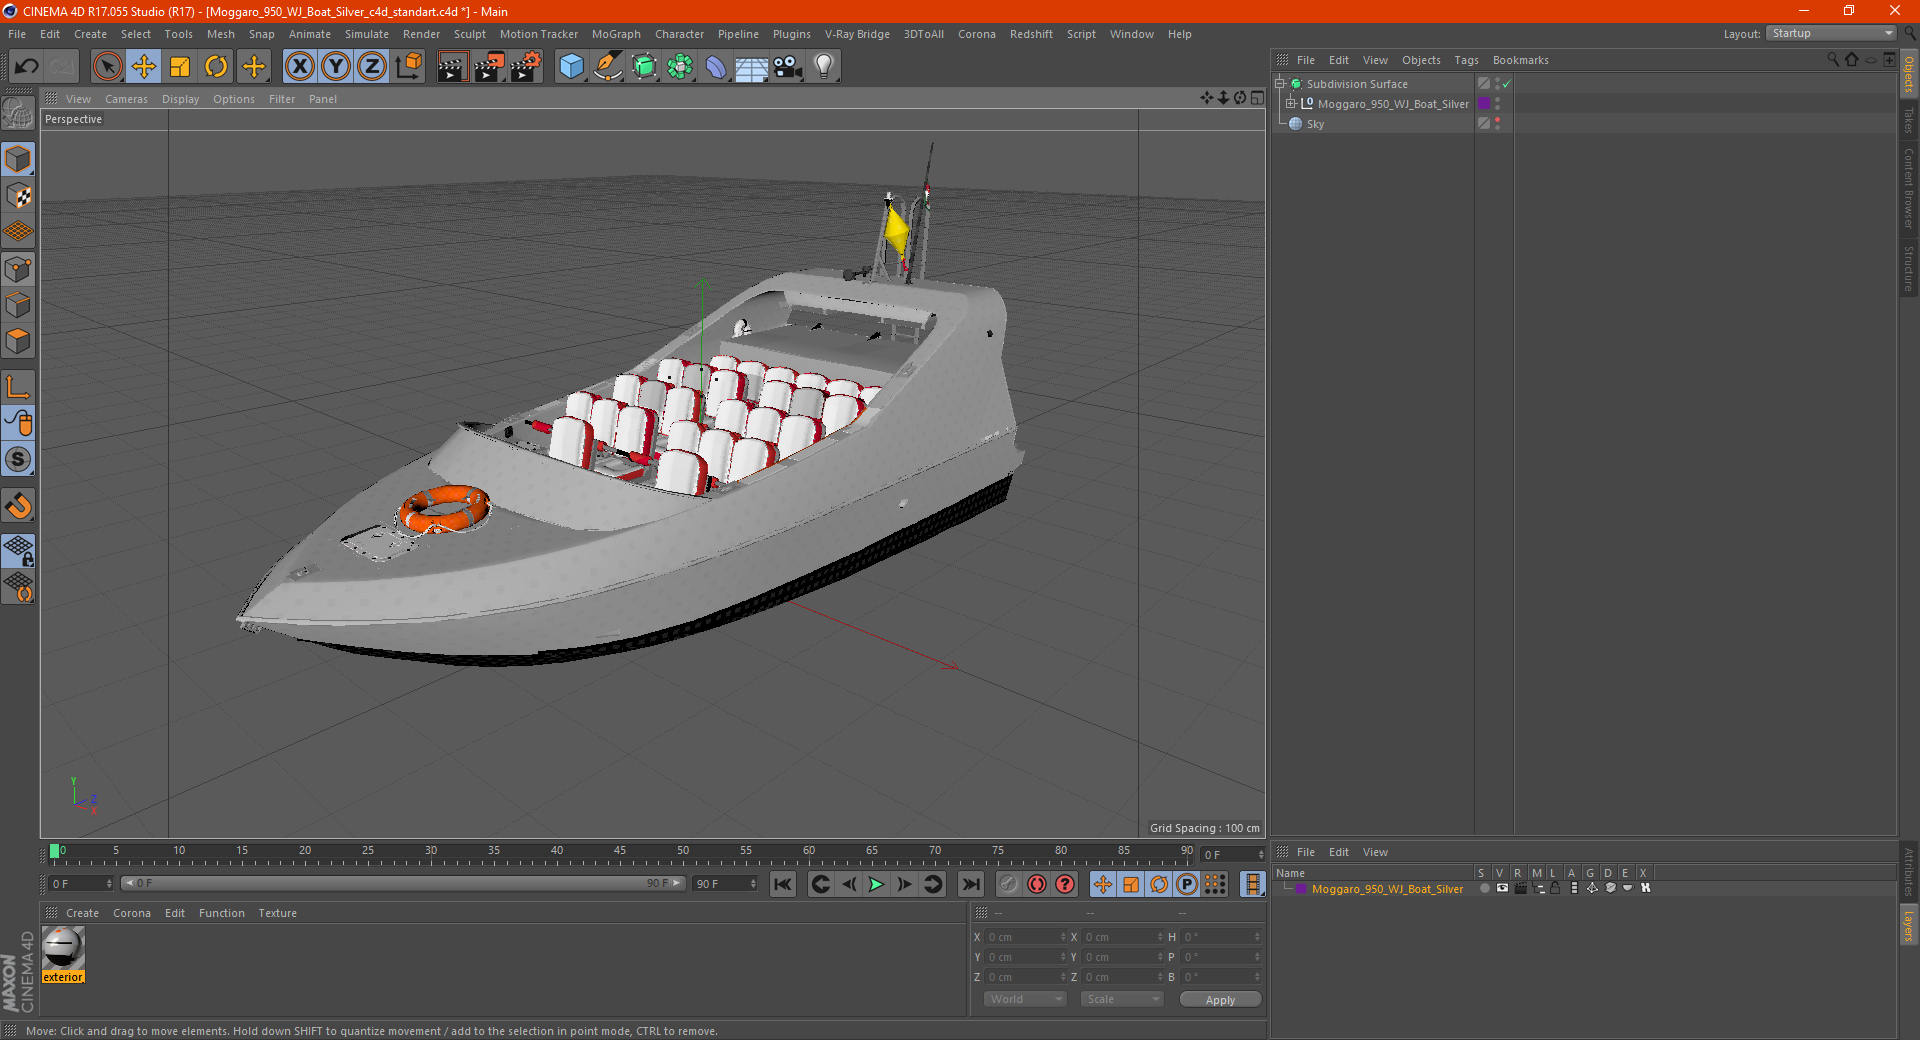Open the World coordinate dropdown
This screenshot has height=1040, width=1920.
(1025, 999)
